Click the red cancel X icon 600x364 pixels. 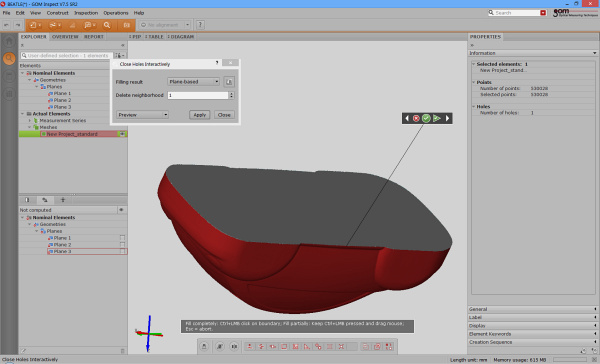click(416, 118)
